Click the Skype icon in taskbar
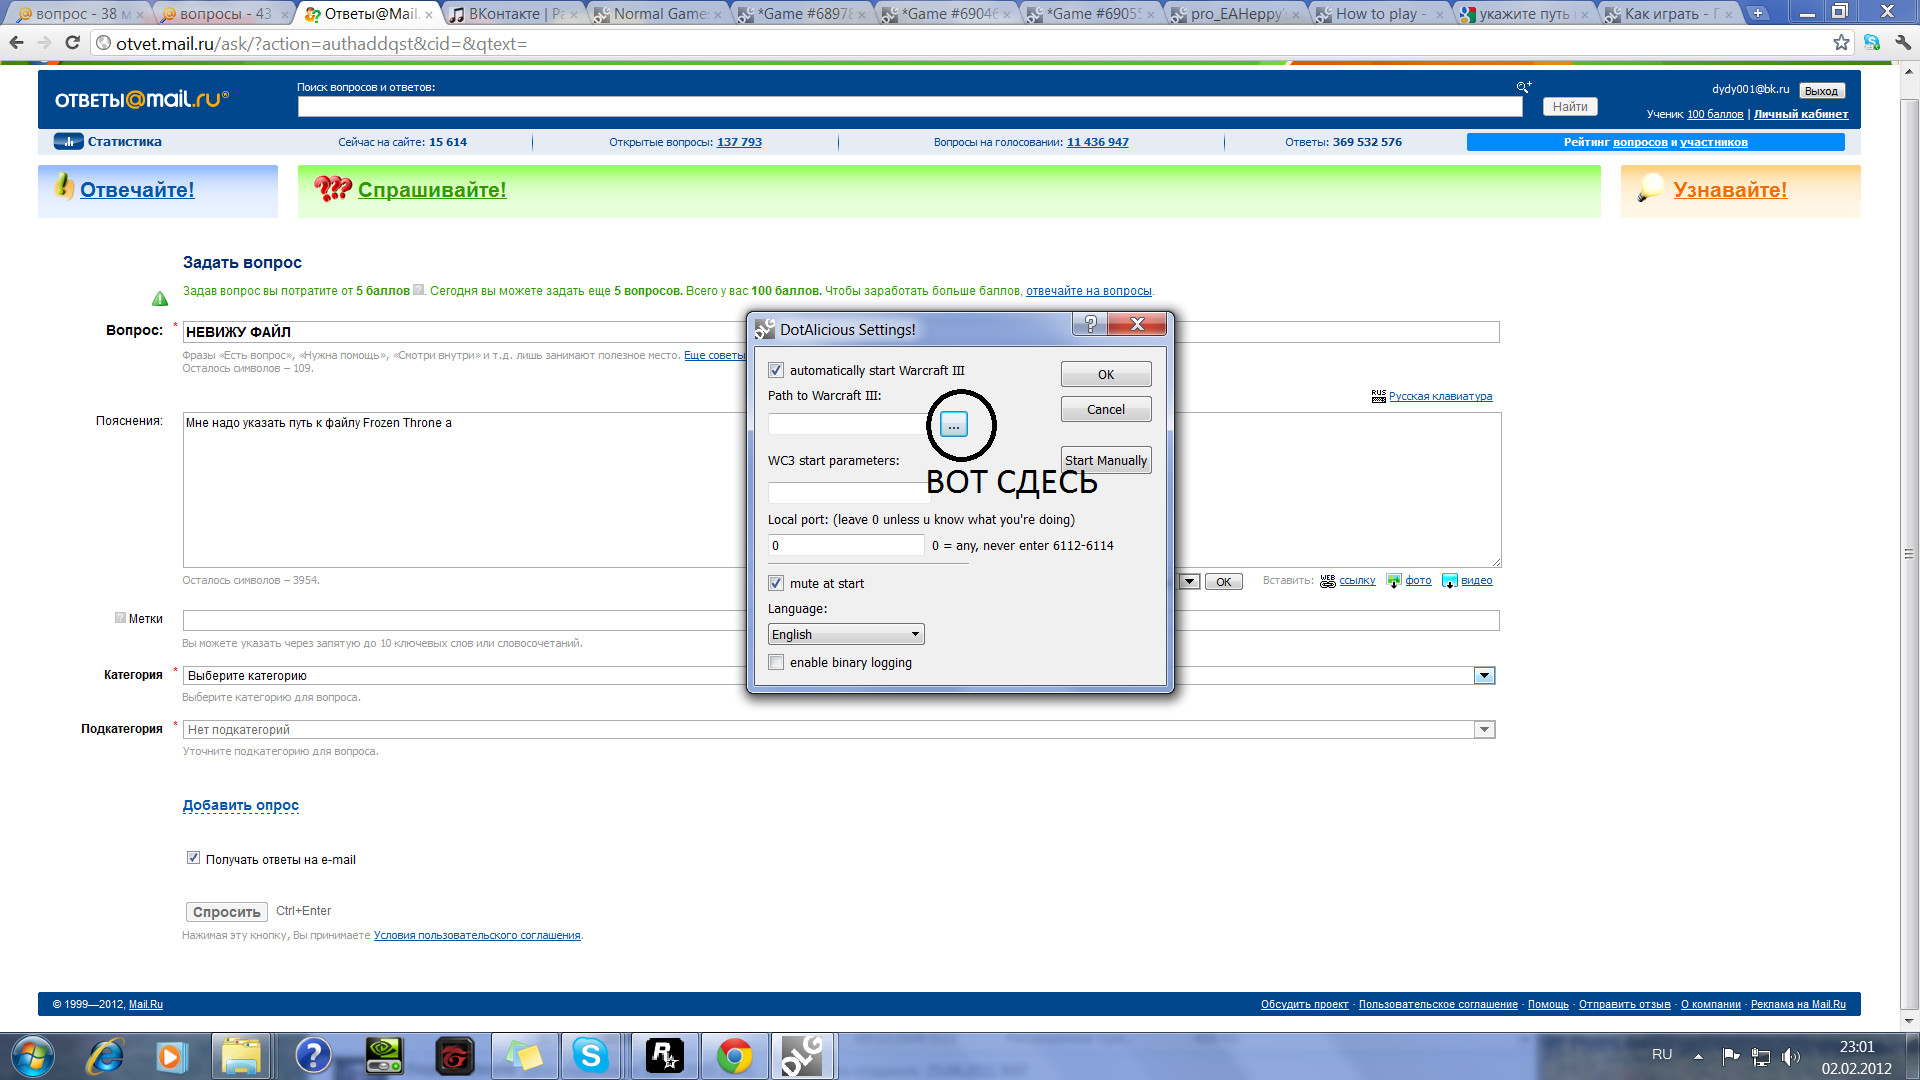This screenshot has width=1920, height=1080. pos(590,1056)
